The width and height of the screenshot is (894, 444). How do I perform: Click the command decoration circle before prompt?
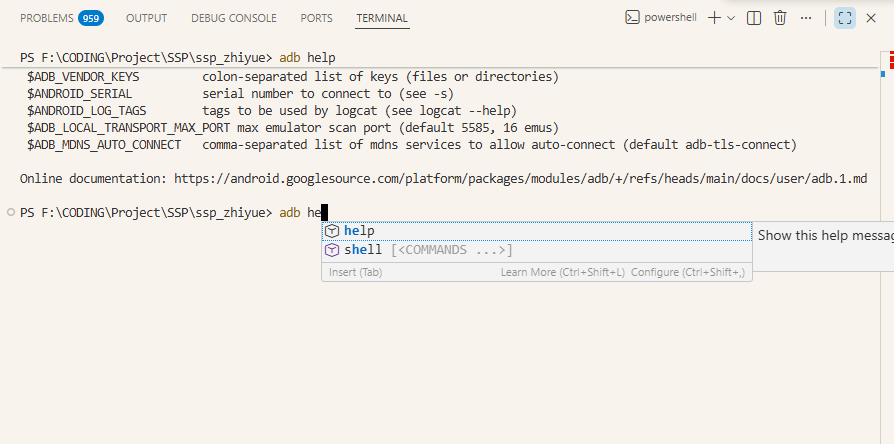(x=10, y=213)
